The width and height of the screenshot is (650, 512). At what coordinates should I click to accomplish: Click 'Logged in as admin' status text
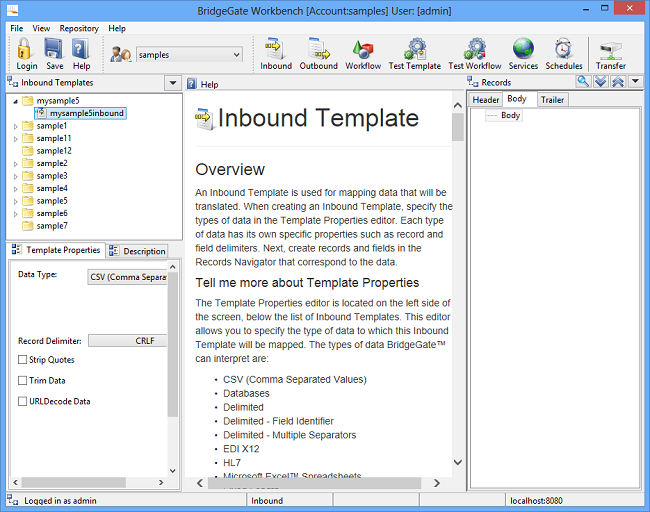(x=60, y=500)
